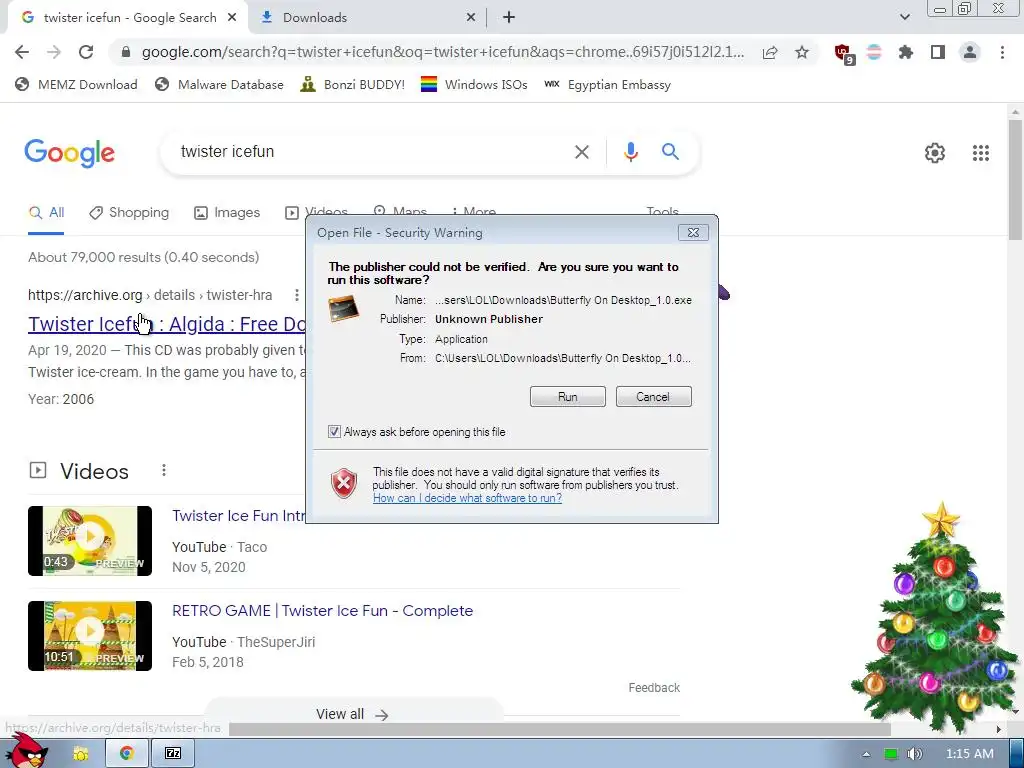Send Feedback on video results
The width and height of the screenshot is (1024, 768).
coord(654,688)
